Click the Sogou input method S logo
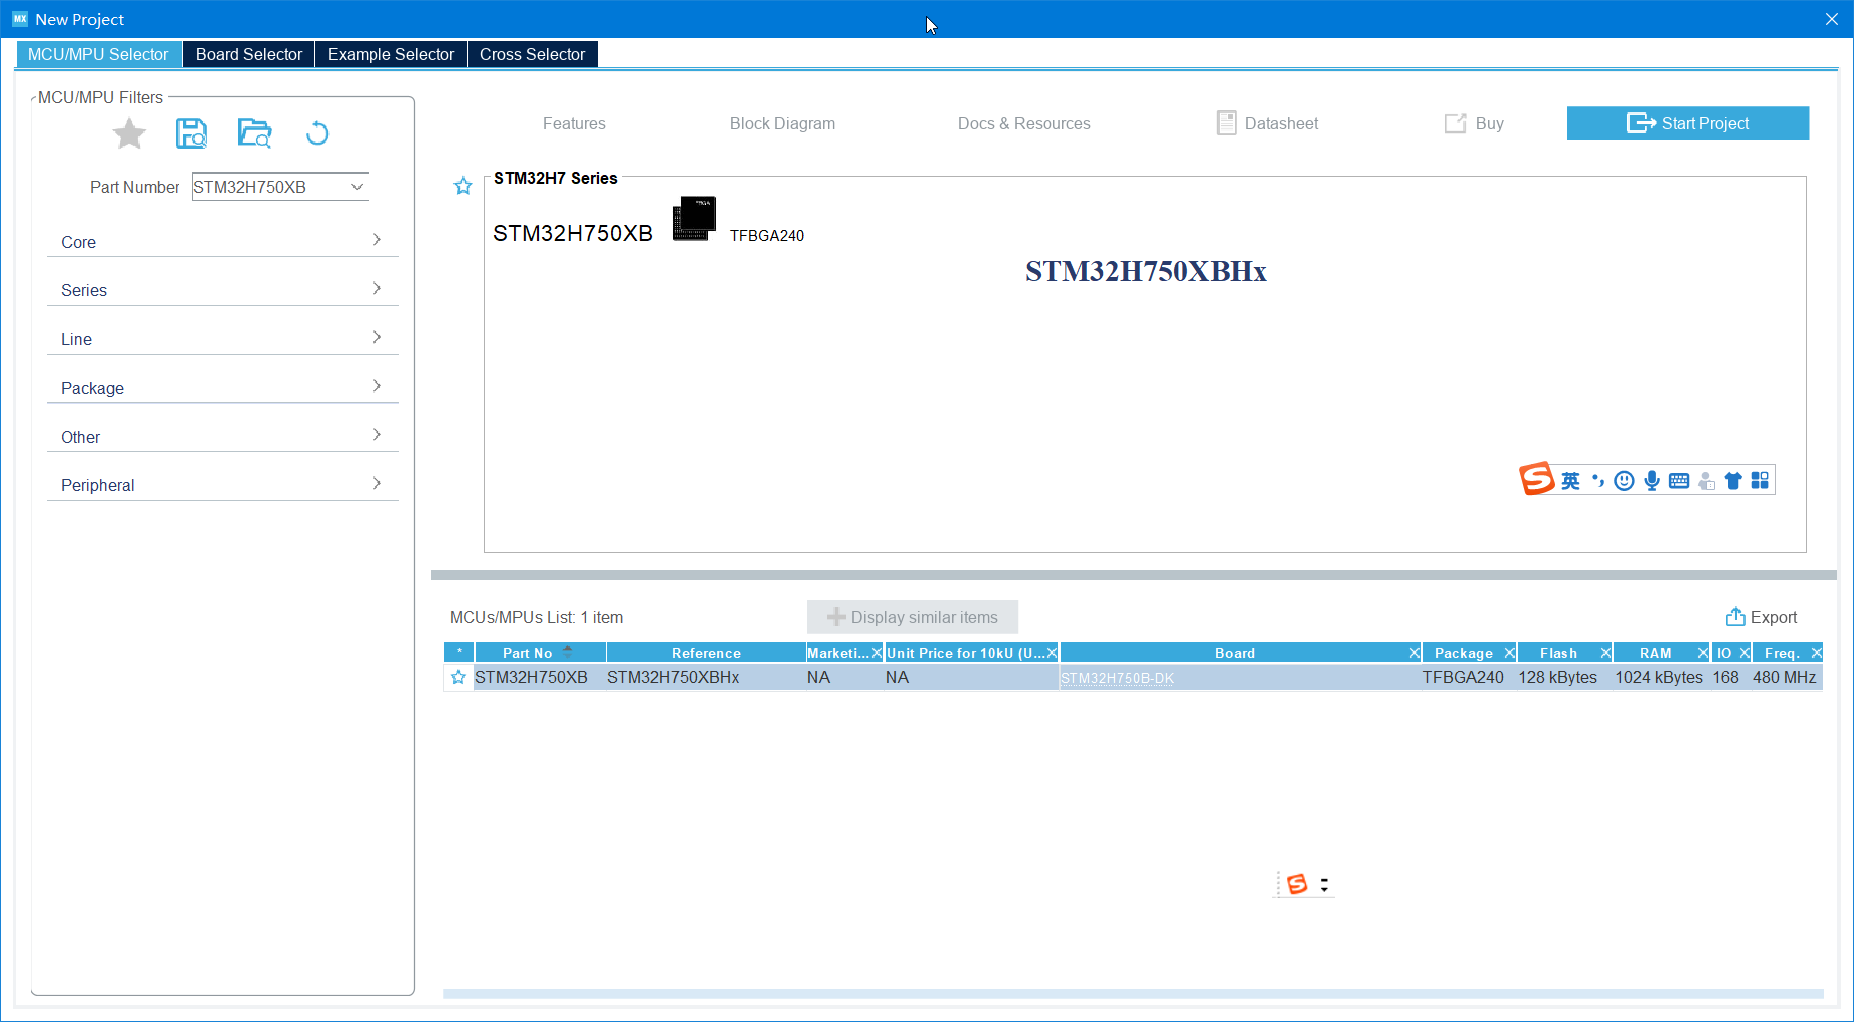This screenshot has height=1022, width=1854. pyautogui.click(x=1537, y=479)
